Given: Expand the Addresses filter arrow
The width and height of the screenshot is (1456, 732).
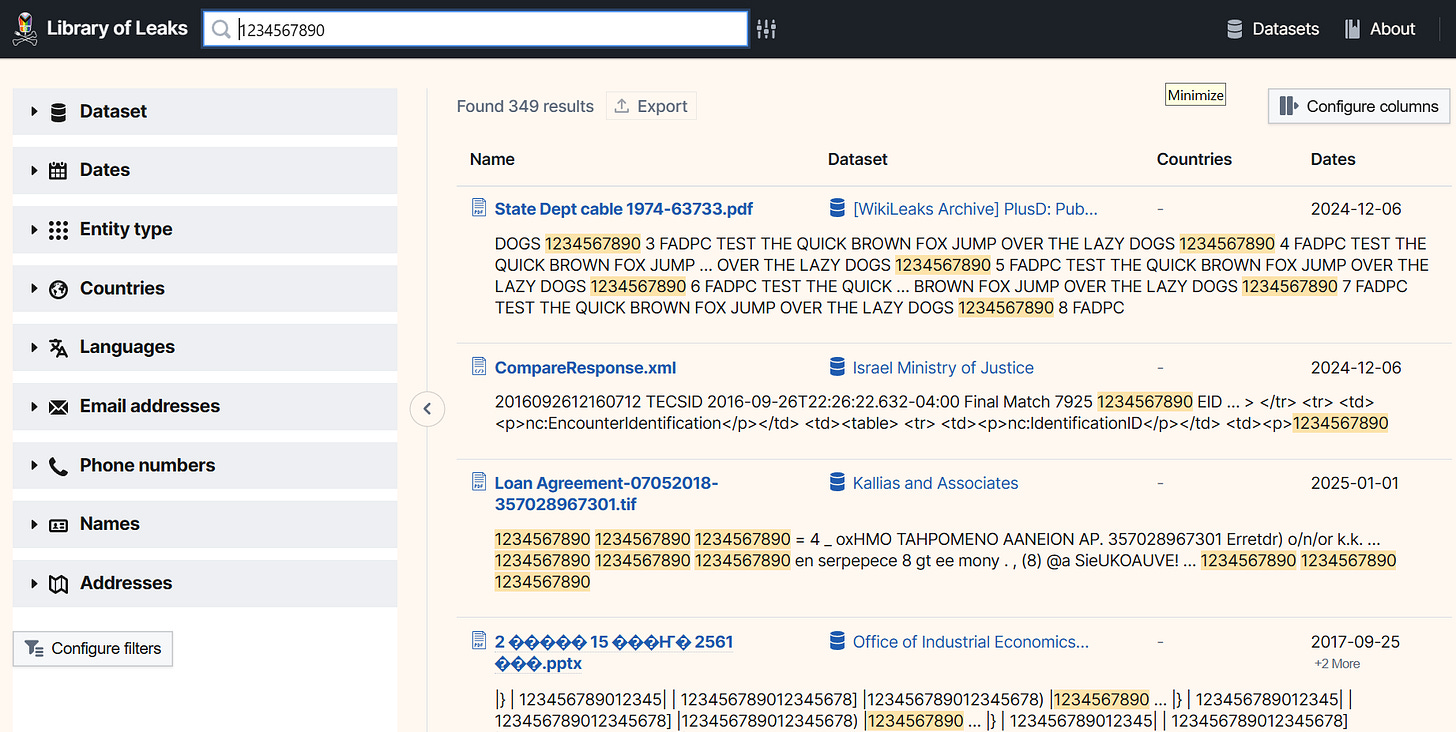Looking at the screenshot, I should click(x=34, y=584).
